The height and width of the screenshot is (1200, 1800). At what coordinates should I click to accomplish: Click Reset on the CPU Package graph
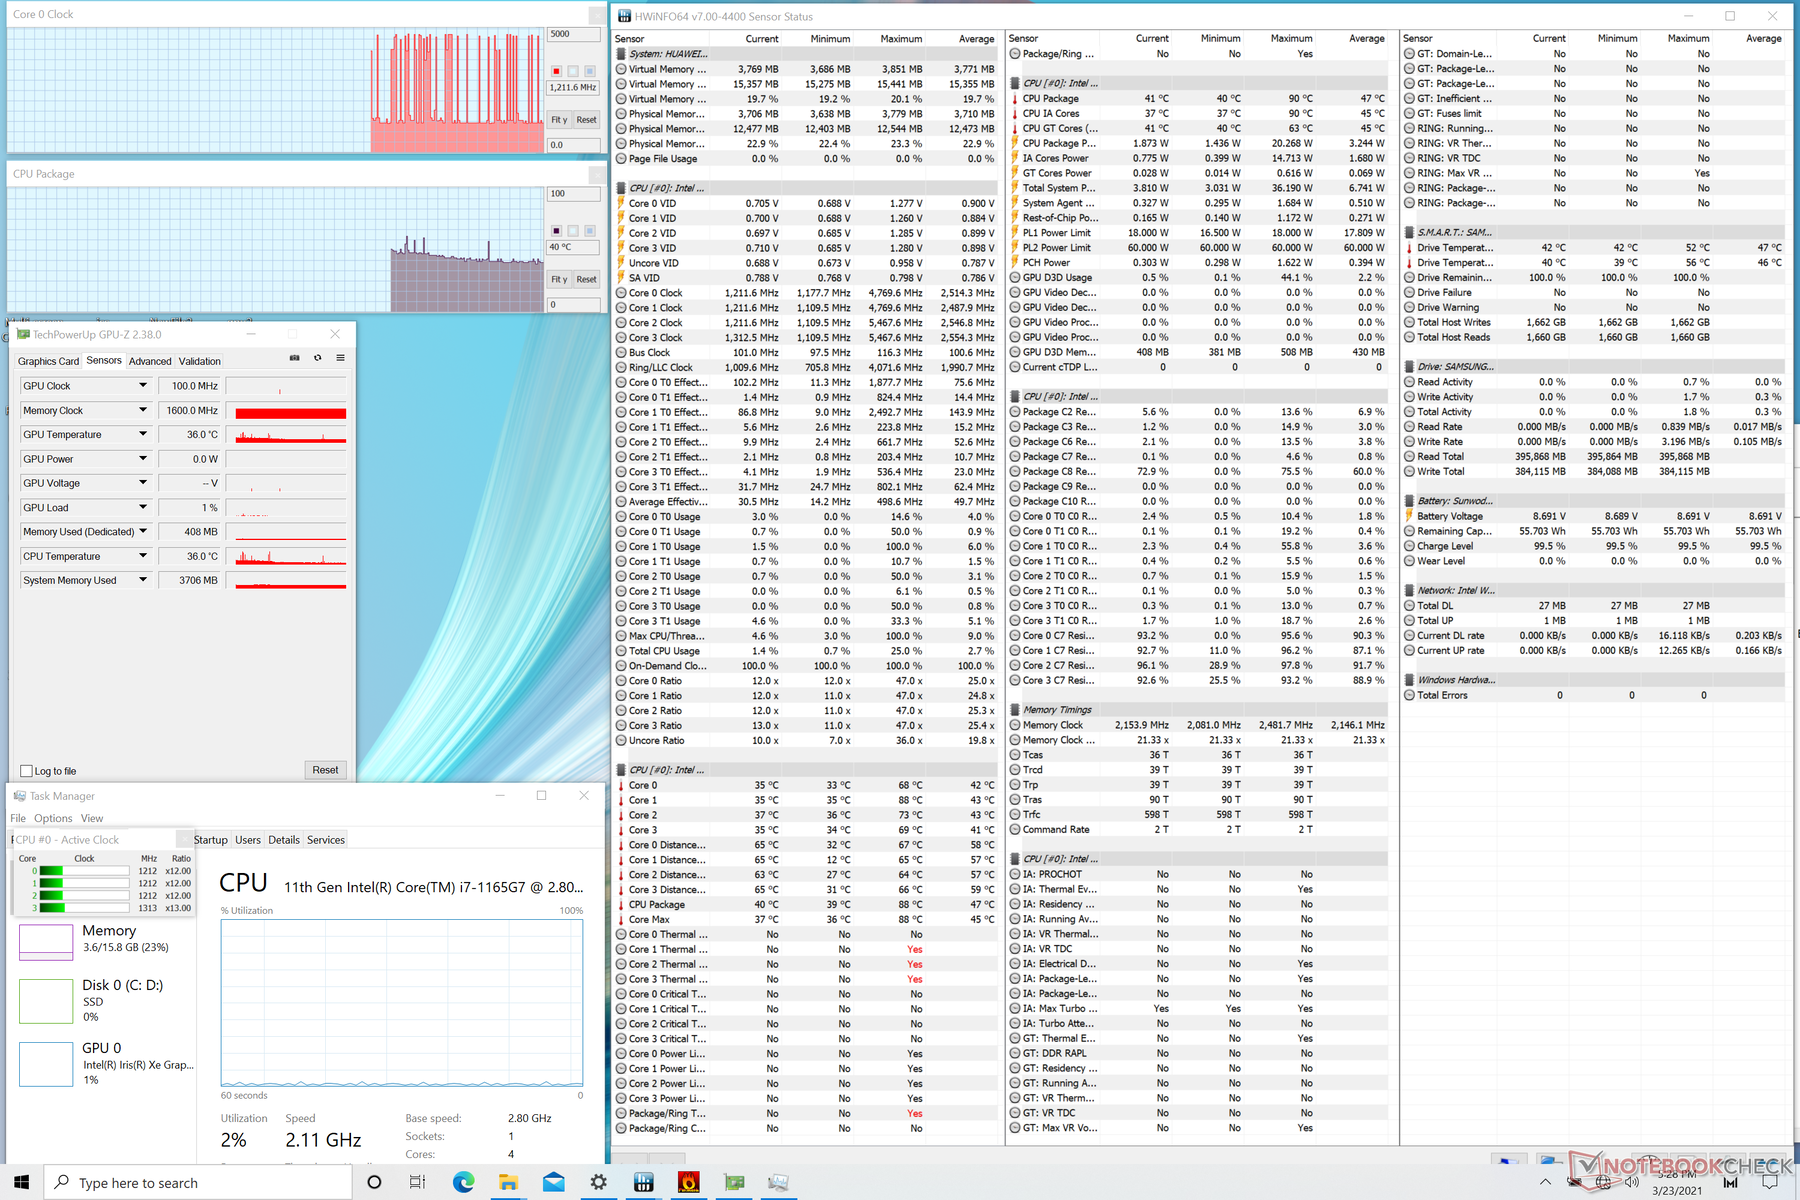tap(586, 280)
